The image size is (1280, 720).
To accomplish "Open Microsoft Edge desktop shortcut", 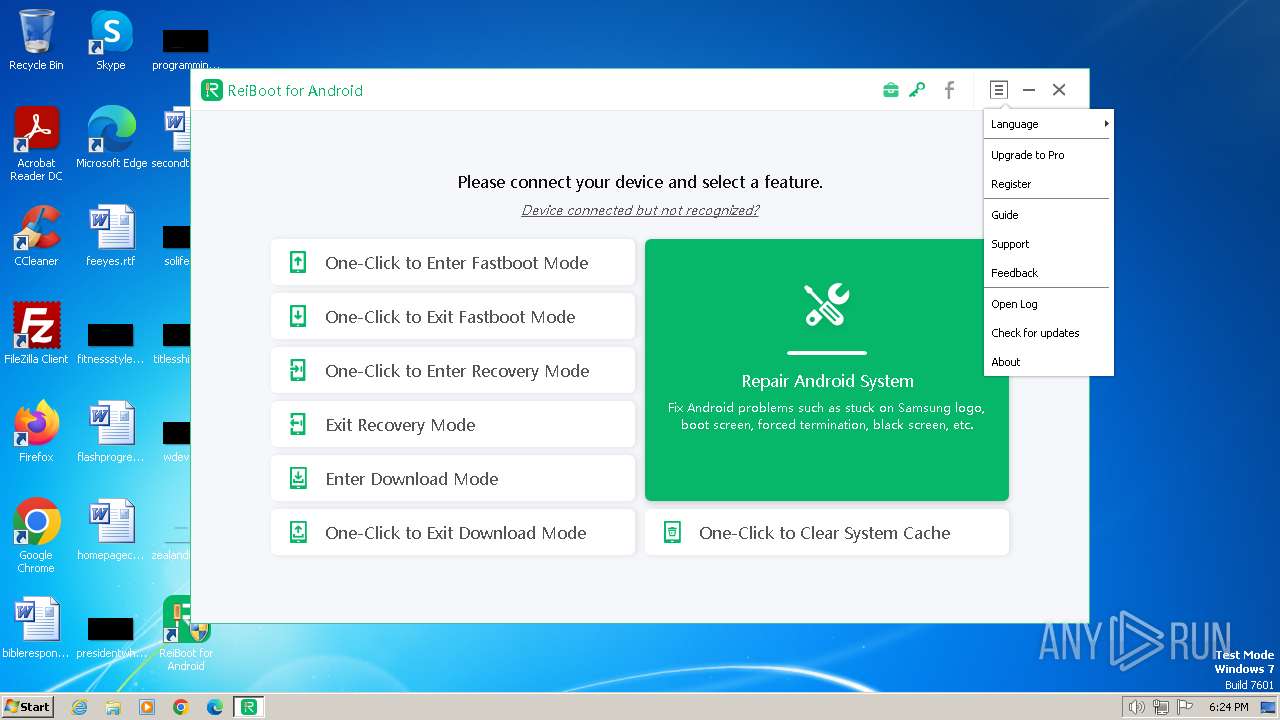I will [x=111, y=138].
